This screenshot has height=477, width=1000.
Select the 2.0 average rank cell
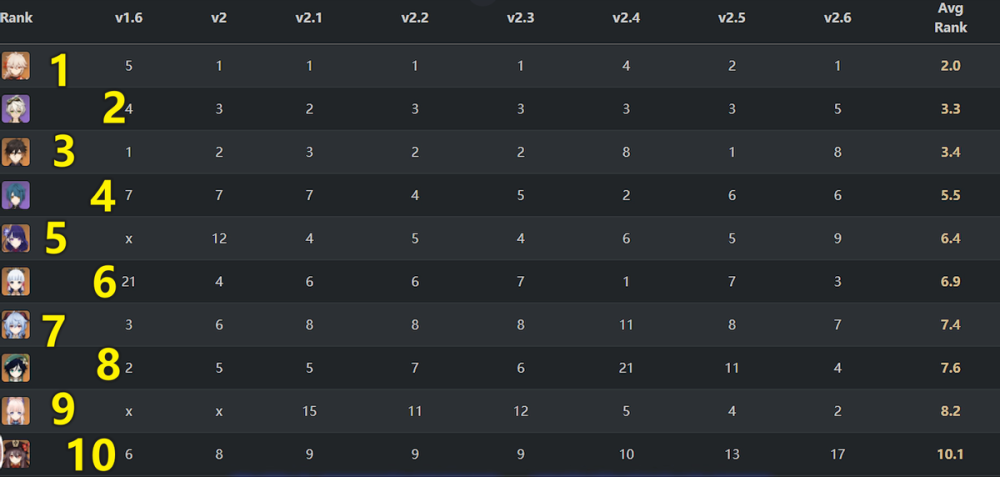point(950,66)
